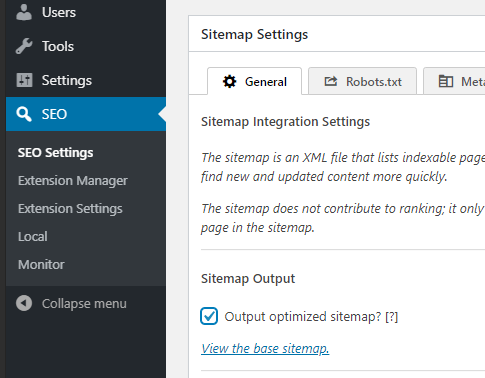Screen dimensions: 485x378
Task: Switch to the Robots.txt tab
Action: tap(362, 81)
